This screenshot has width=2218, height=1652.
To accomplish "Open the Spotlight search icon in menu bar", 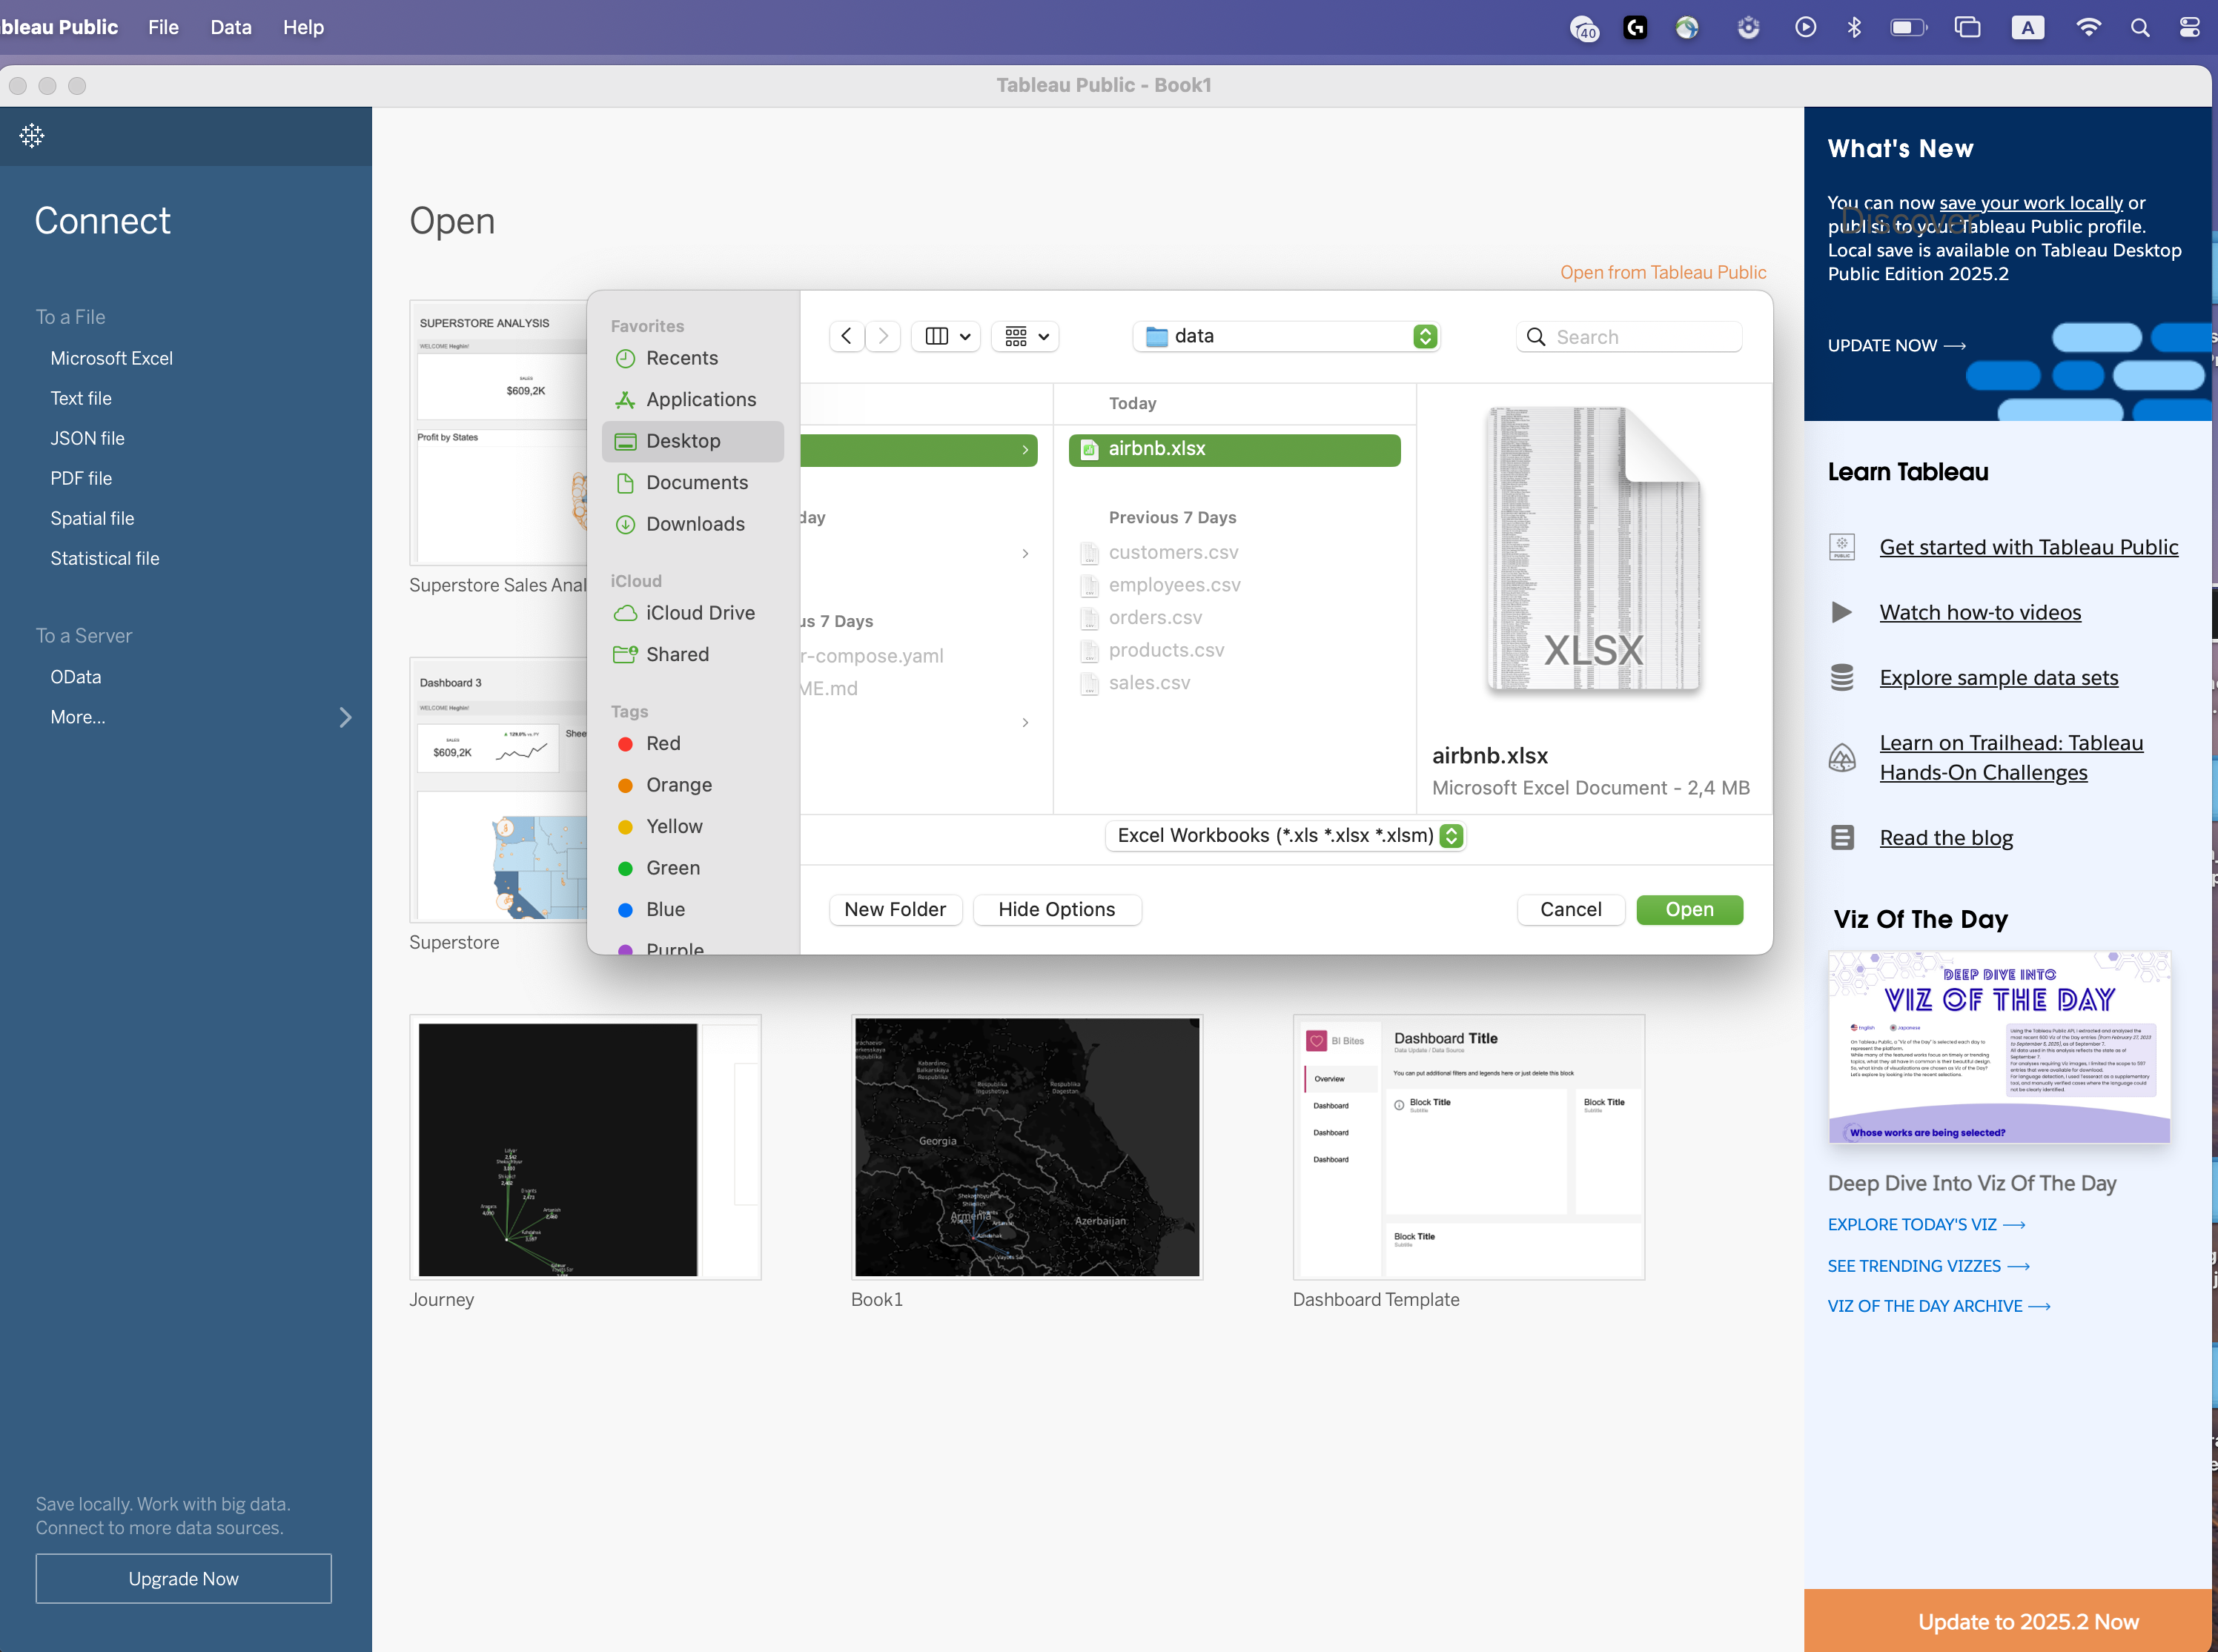I will click(x=2139, y=27).
